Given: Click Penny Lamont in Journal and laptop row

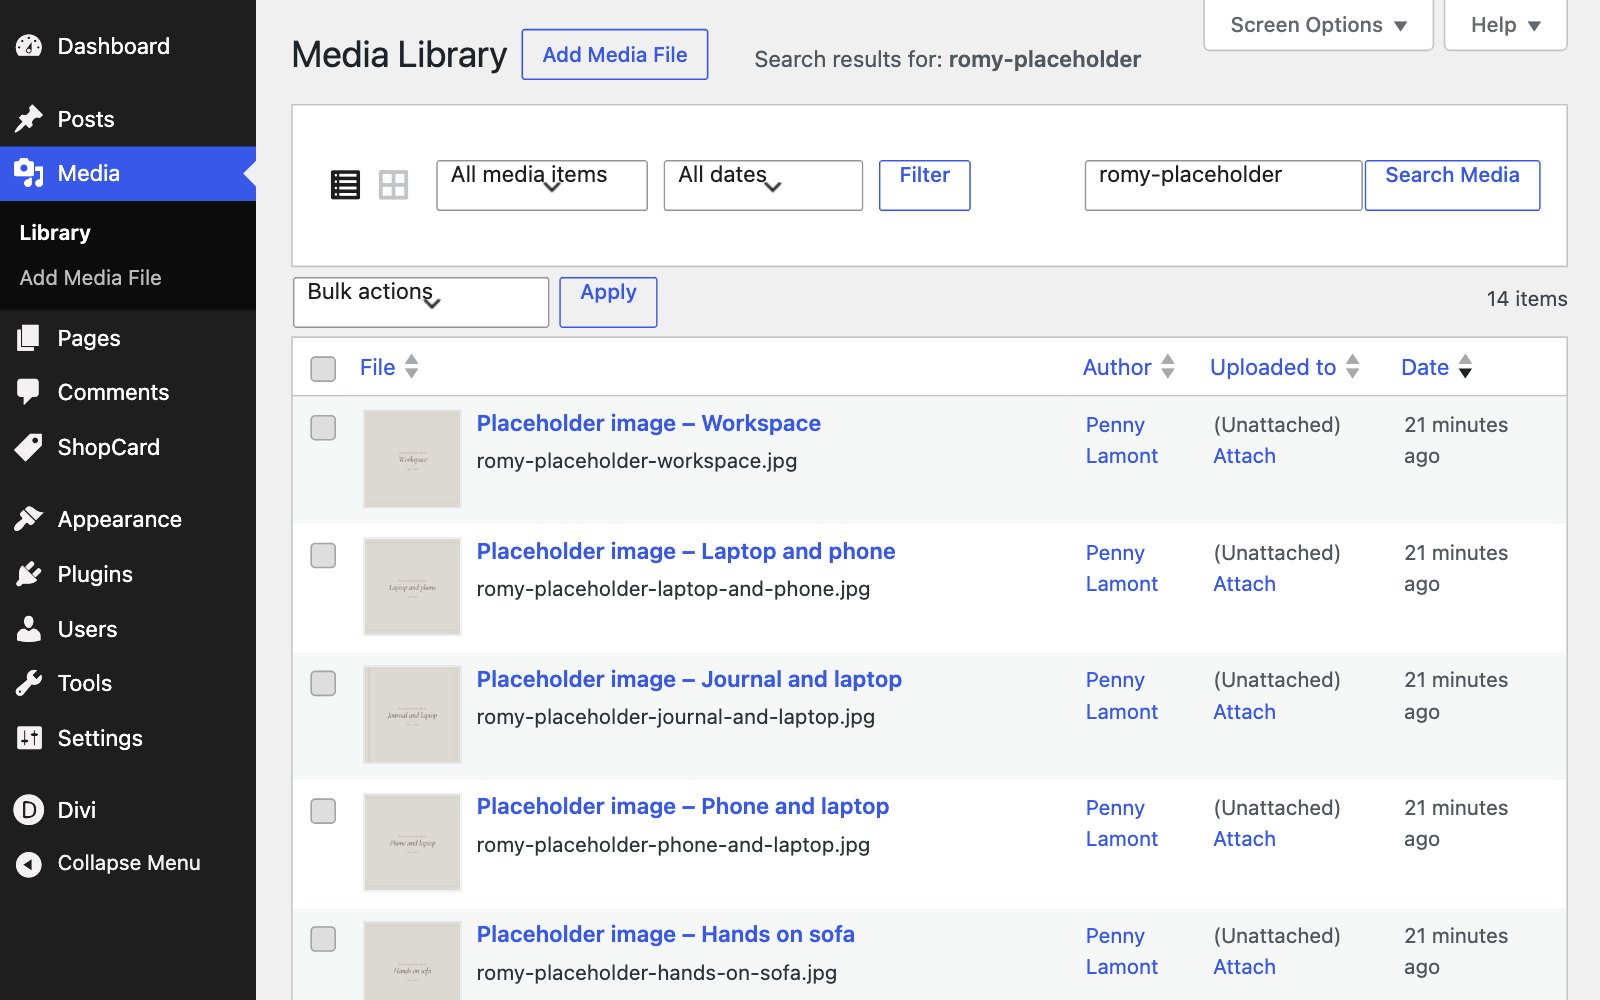Looking at the screenshot, I should point(1122,696).
